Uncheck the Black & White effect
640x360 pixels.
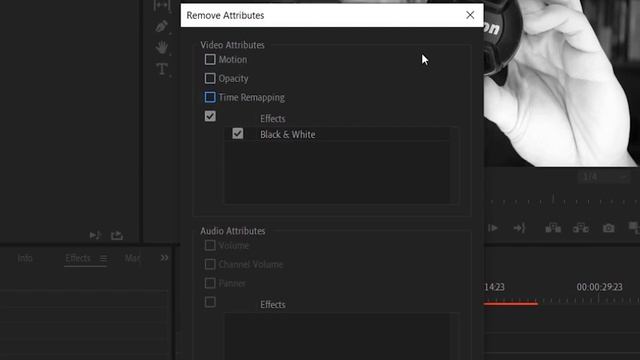point(238,133)
